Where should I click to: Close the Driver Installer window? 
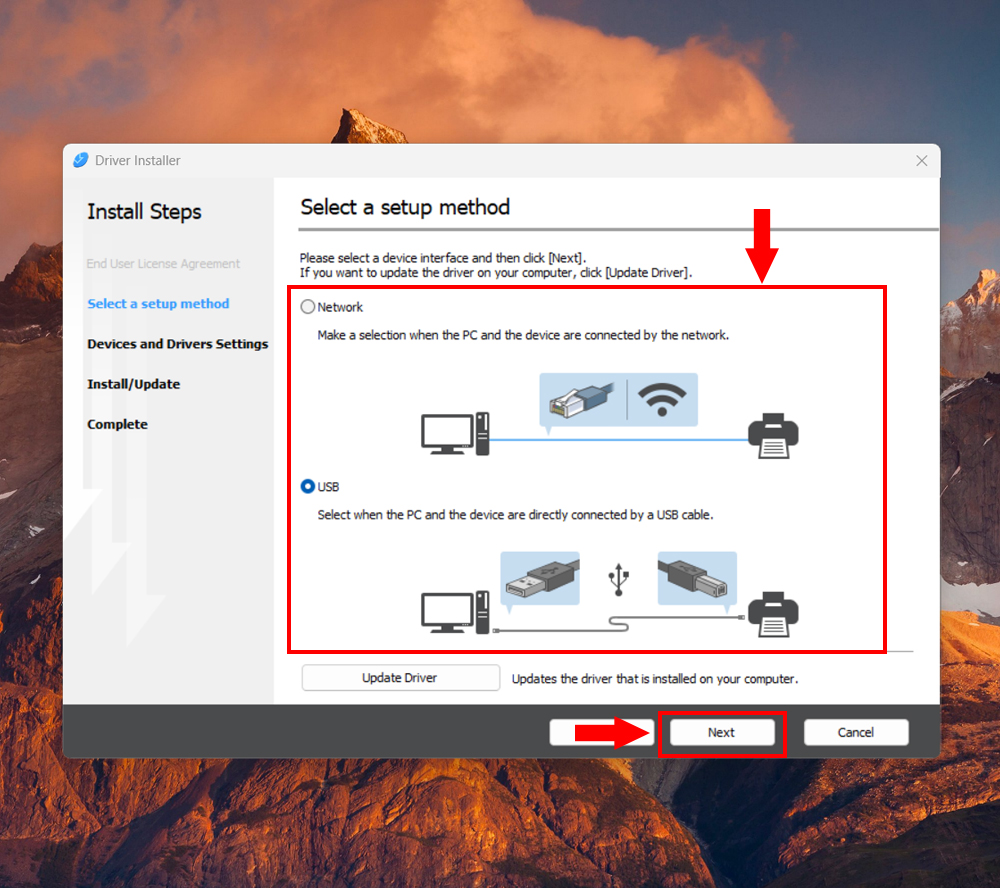pyautogui.click(x=922, y=161)
